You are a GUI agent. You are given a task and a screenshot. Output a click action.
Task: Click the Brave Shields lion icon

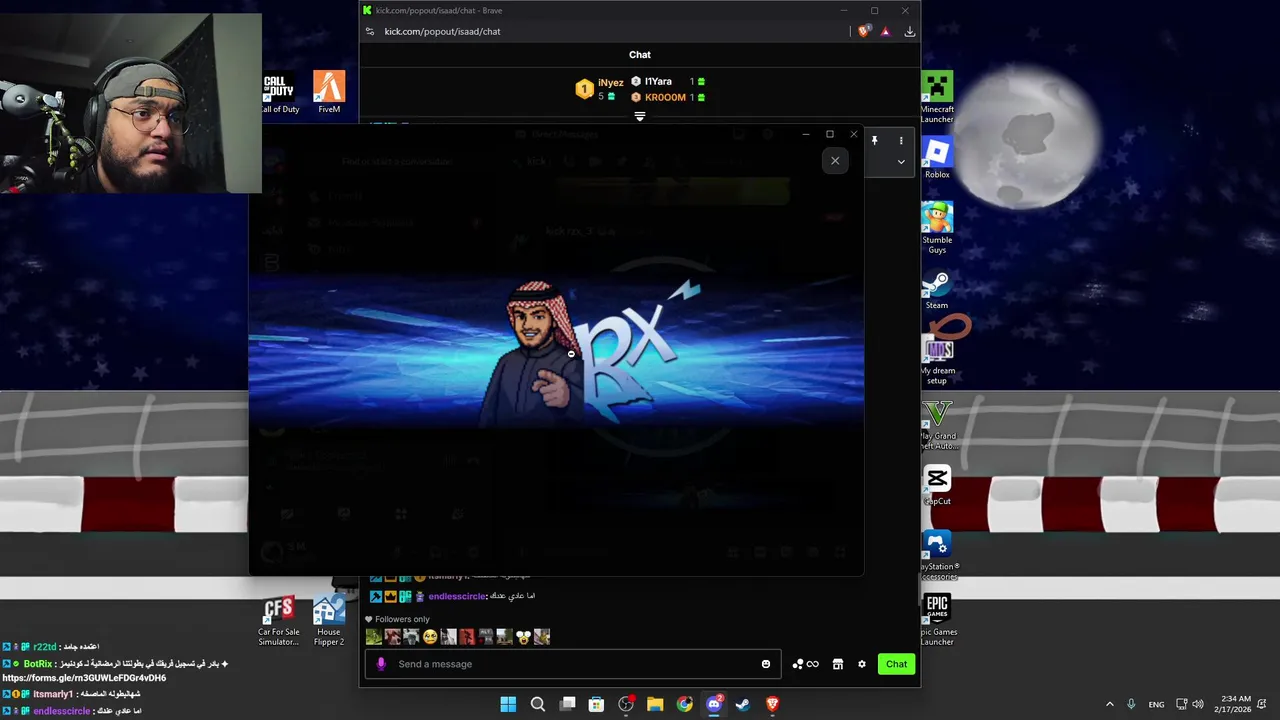pyautogui.click(x=864, y=31)
